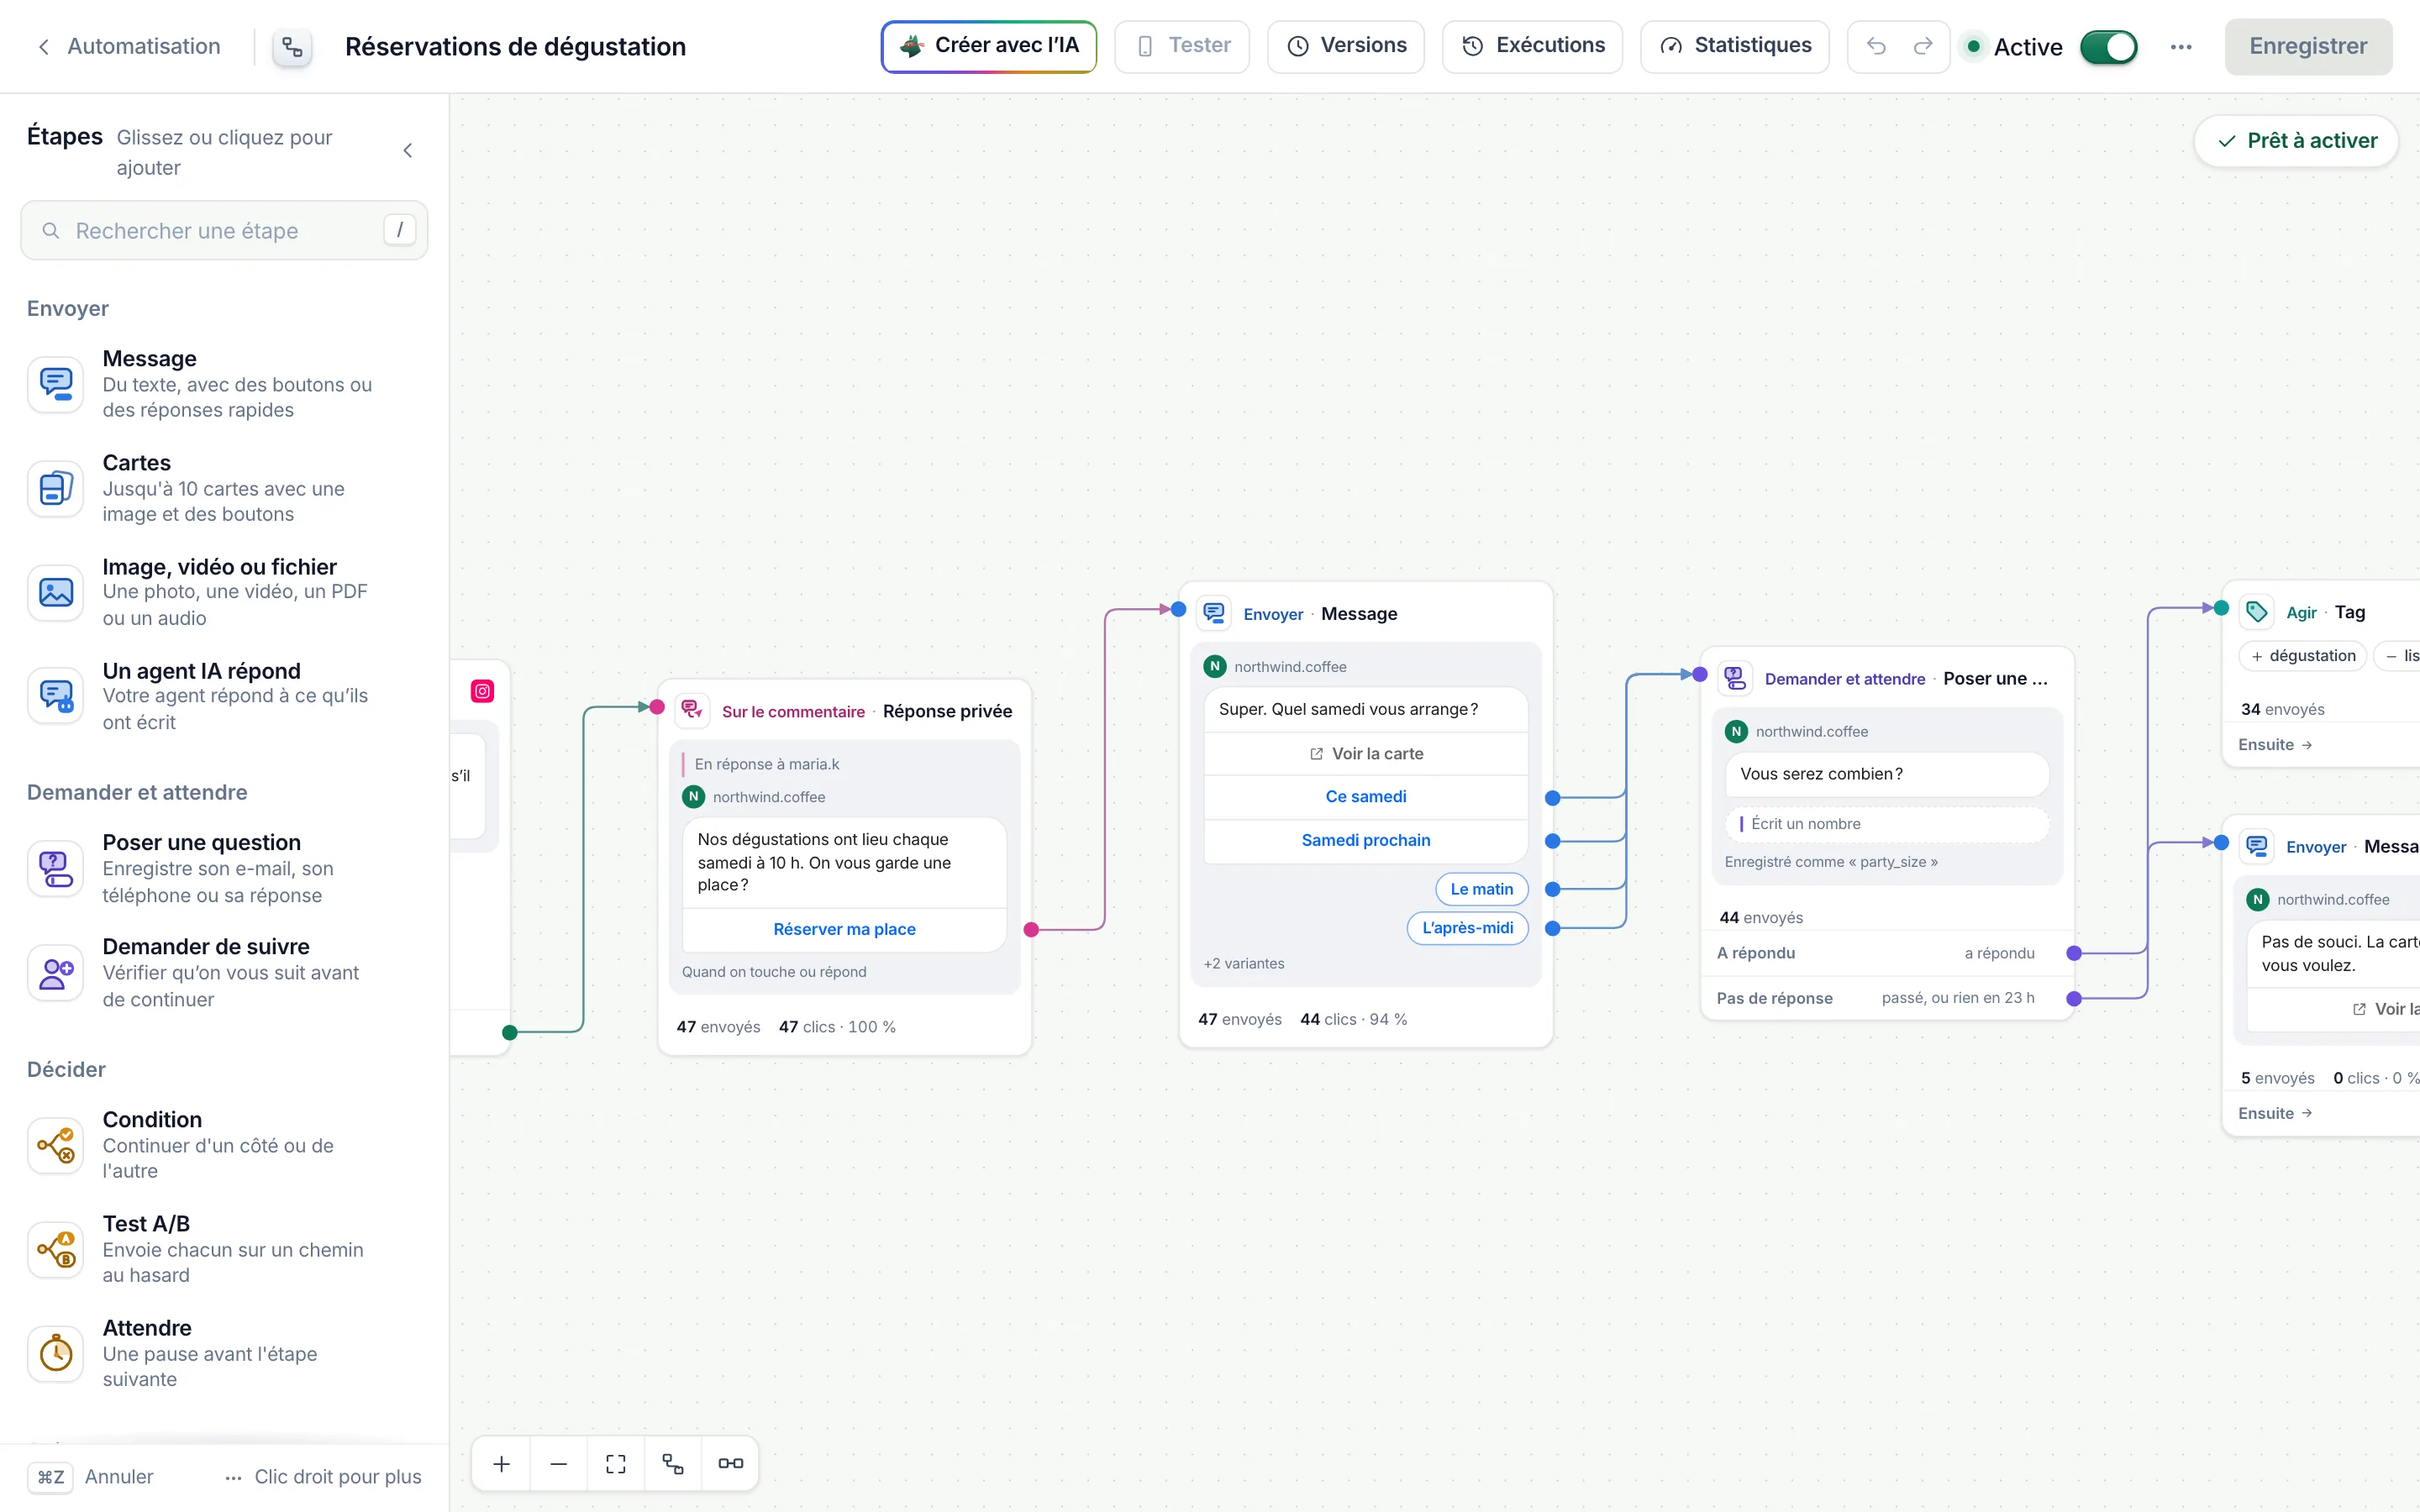This screenshot has width=2420, height=1512.
Task: Add a Demander de suivre step
Action: [x=224, y=972]
